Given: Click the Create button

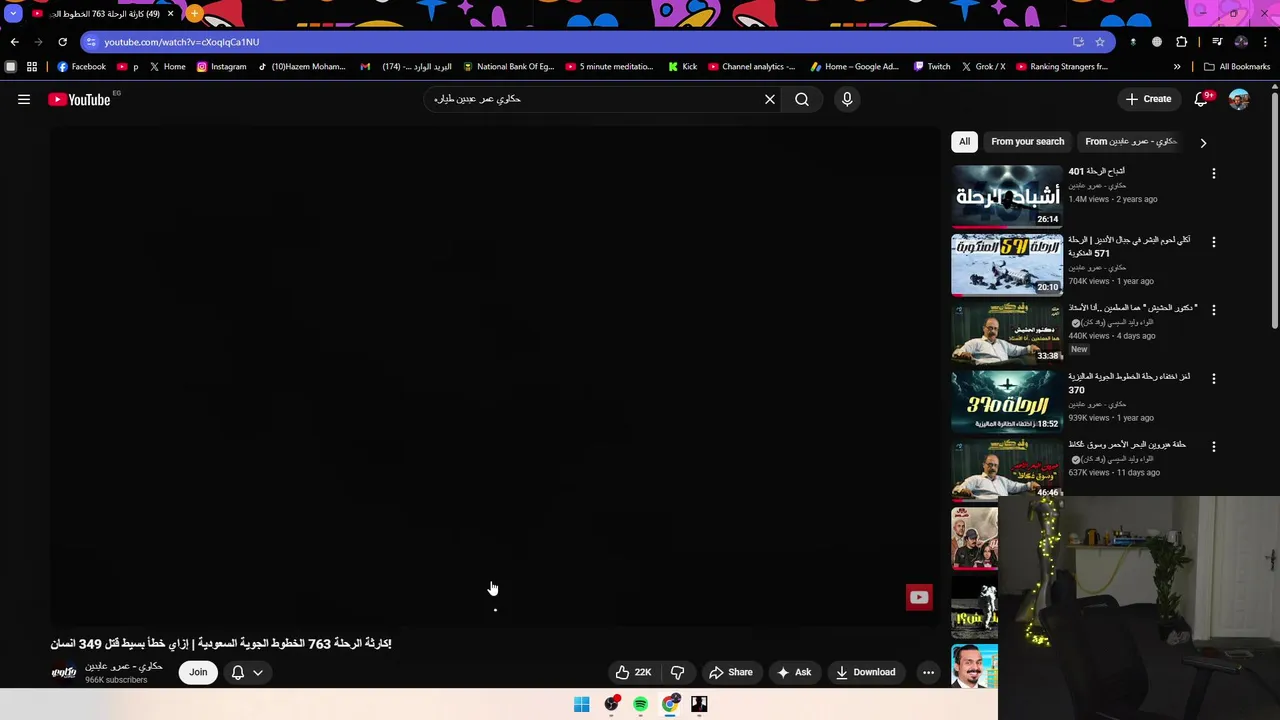Looking at the screenshot, I should (1148, 99).
